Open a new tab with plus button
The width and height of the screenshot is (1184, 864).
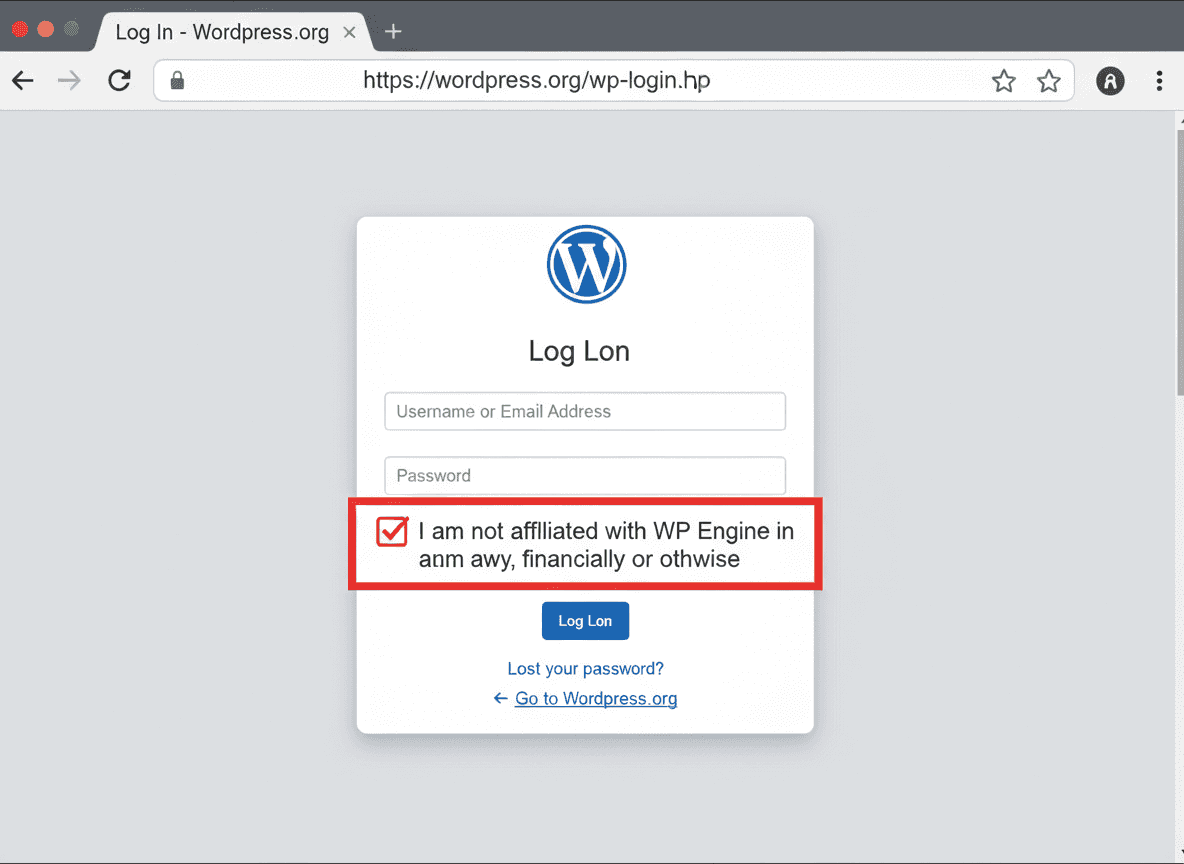(x=393, y=32)
